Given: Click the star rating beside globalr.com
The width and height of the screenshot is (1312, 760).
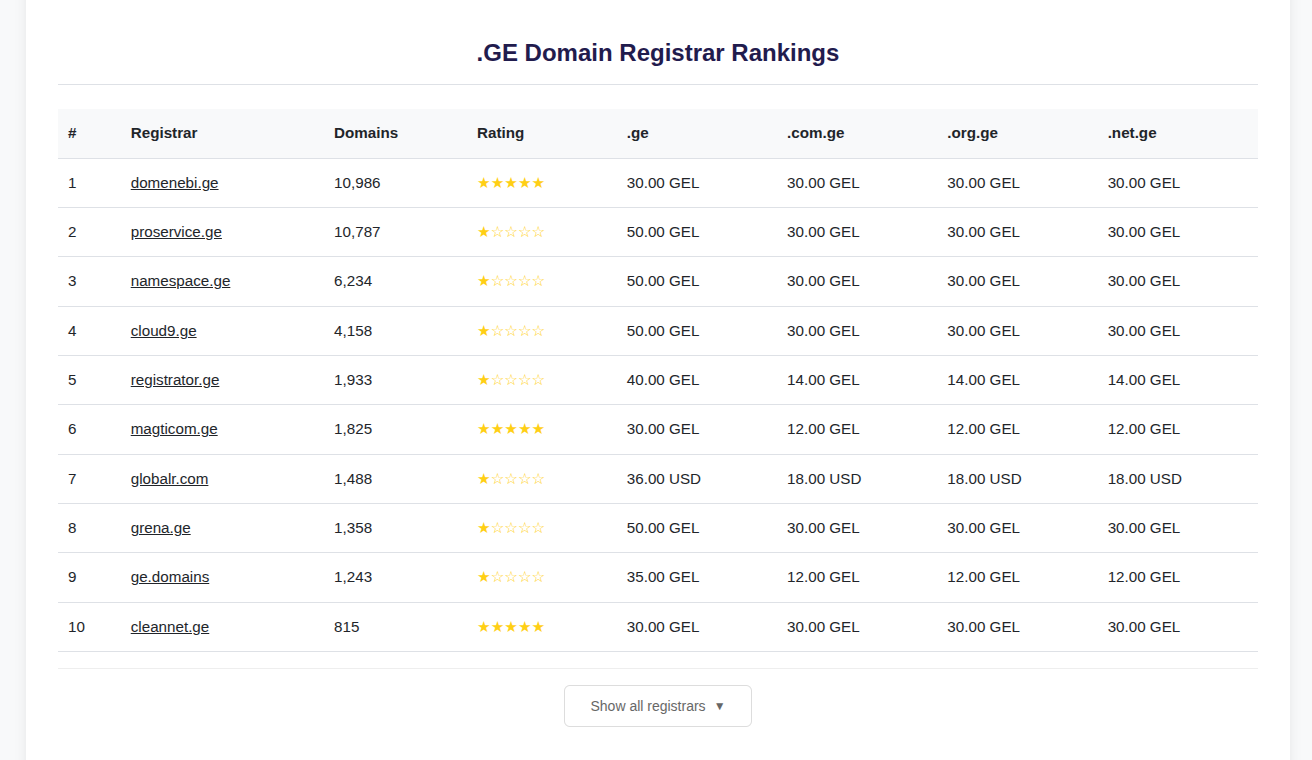Looking at the screenshot, I should [511, 478].
